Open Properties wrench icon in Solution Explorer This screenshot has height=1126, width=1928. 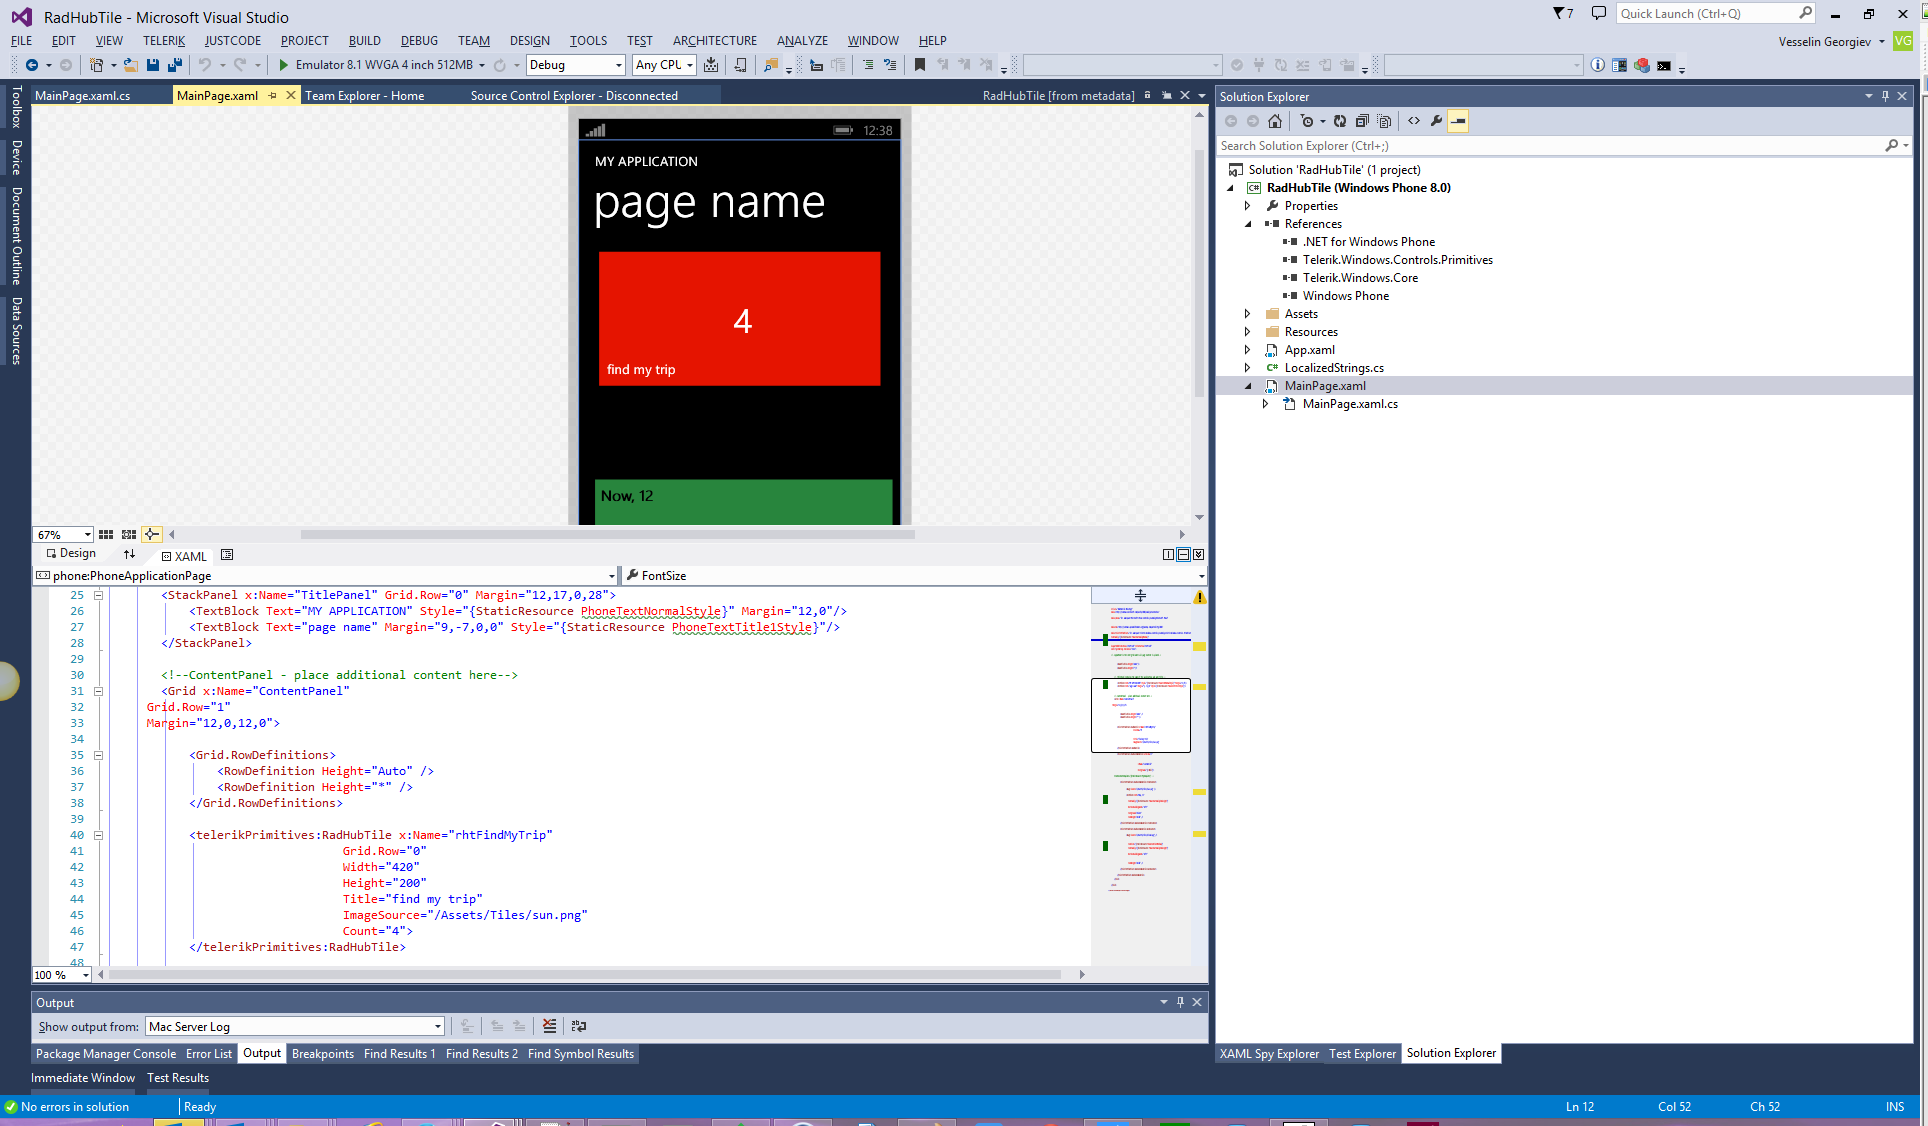[1436, 121]
